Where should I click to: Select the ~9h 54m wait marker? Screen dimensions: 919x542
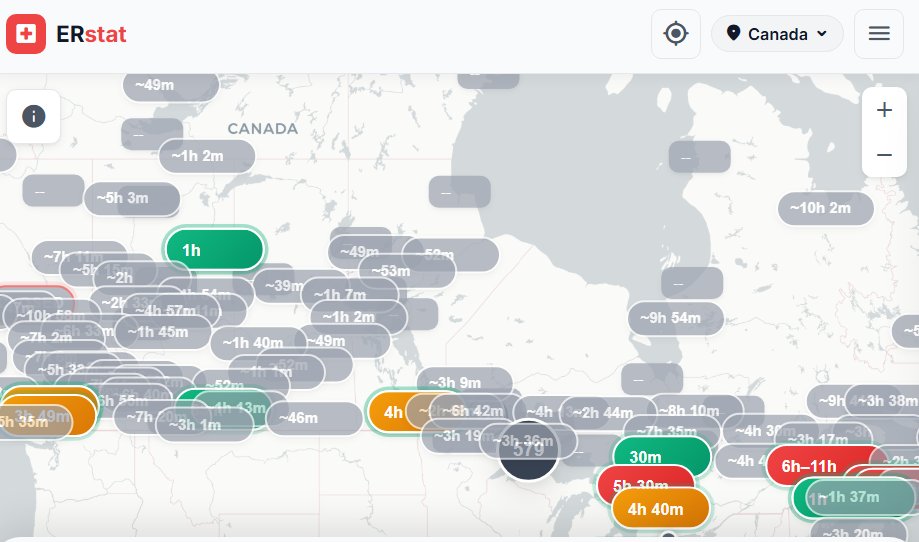point(675,318)
